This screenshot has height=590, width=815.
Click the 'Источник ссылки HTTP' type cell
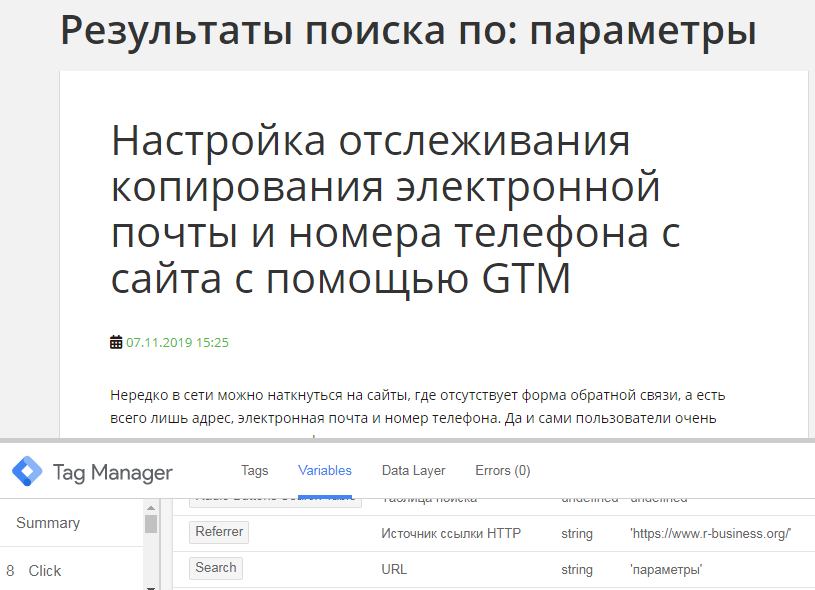pyautogui.click(x=451, y=533)
